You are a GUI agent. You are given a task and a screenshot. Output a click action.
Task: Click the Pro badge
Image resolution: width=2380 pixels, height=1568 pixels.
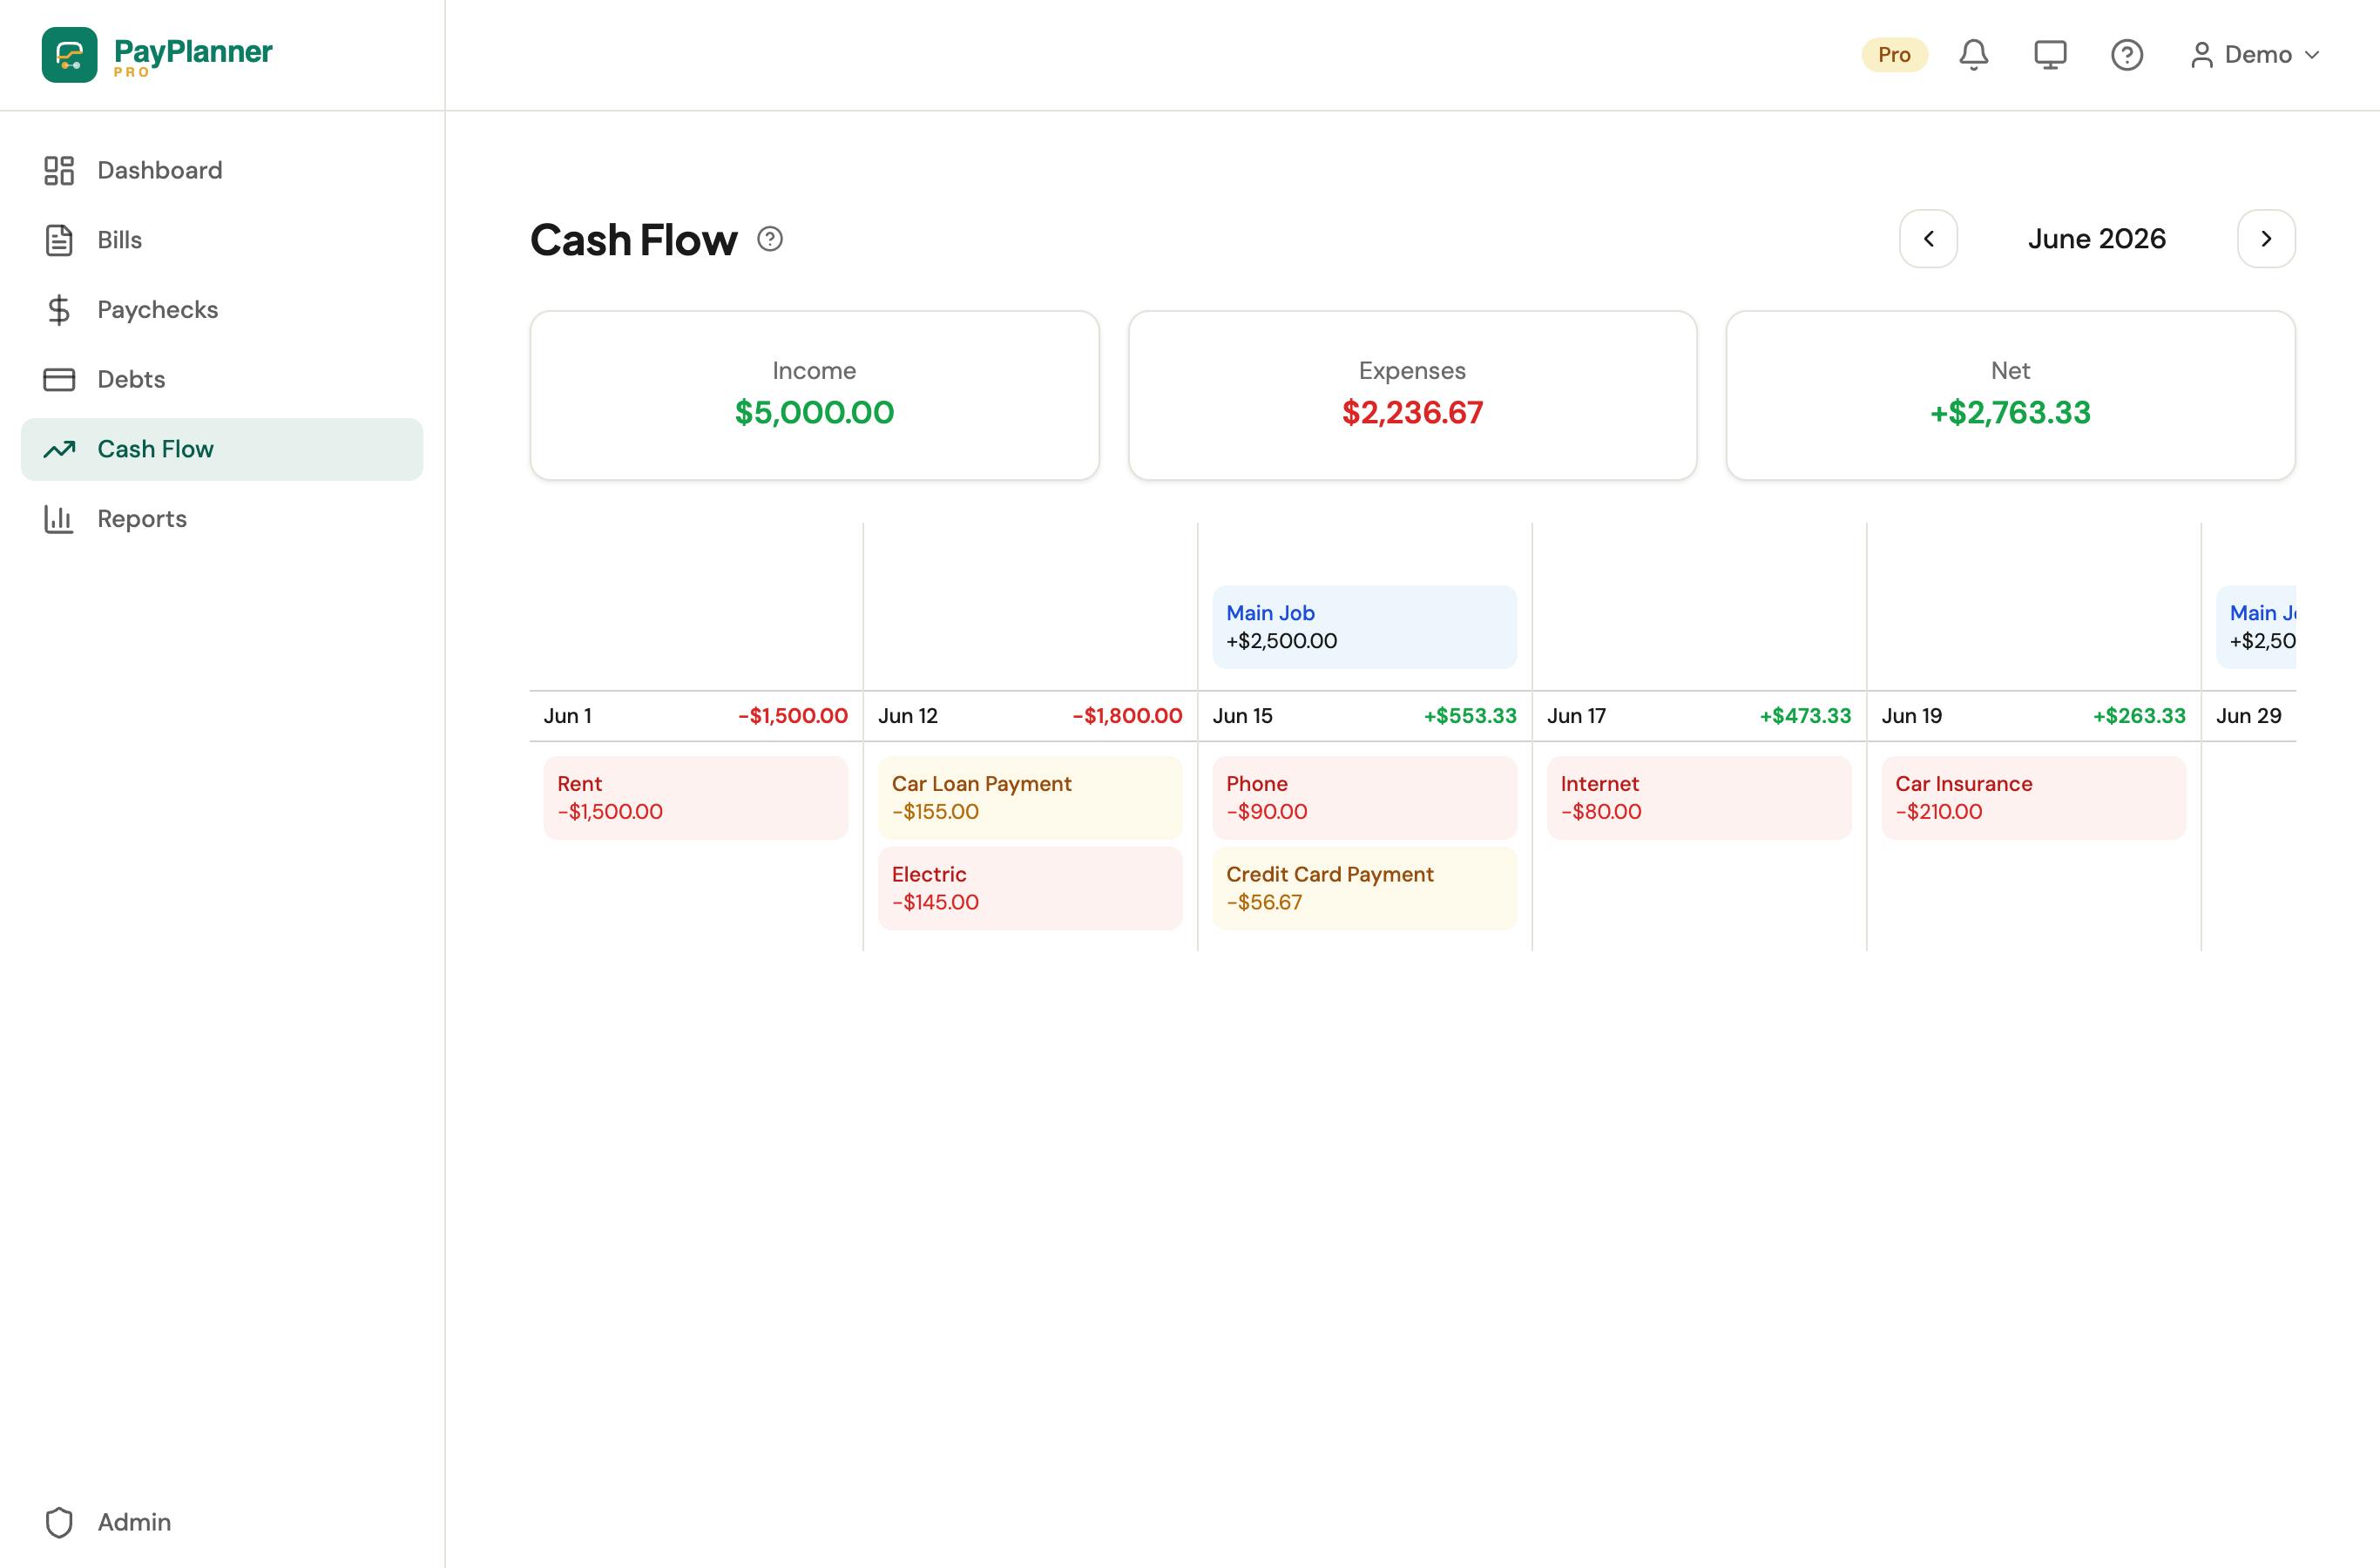pos(1894,55)
